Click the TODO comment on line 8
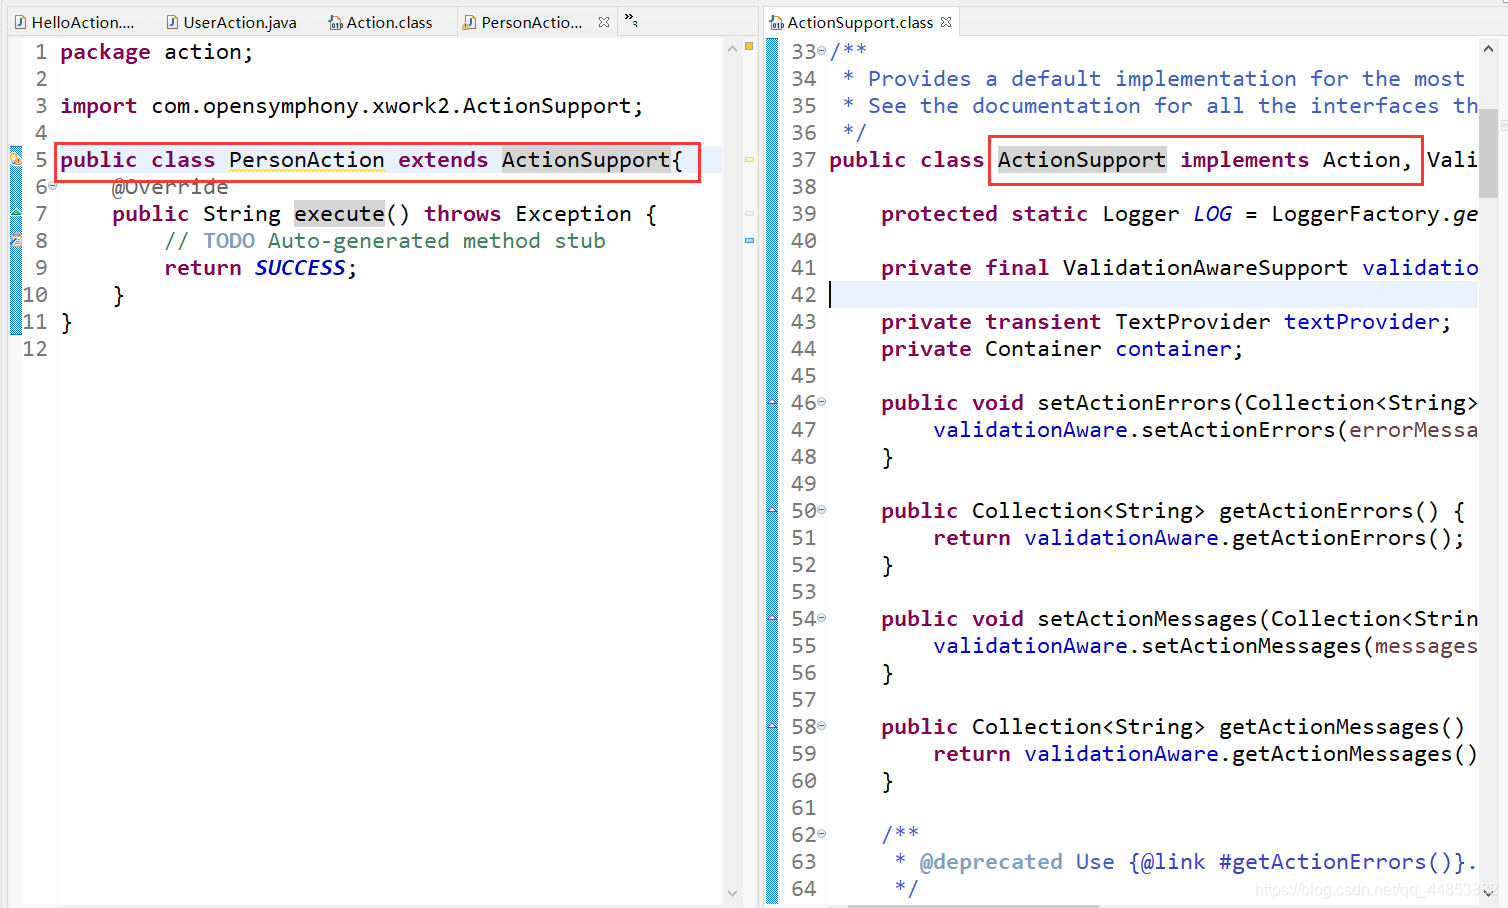 coord(385,241)
